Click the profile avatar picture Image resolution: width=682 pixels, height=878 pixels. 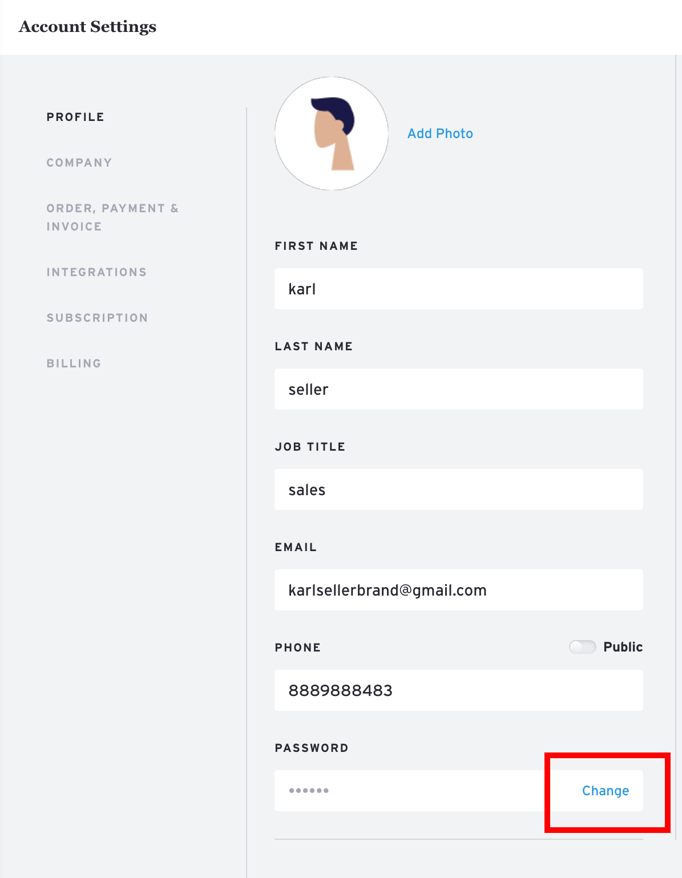pyautogui.click(x=331, y=134)
